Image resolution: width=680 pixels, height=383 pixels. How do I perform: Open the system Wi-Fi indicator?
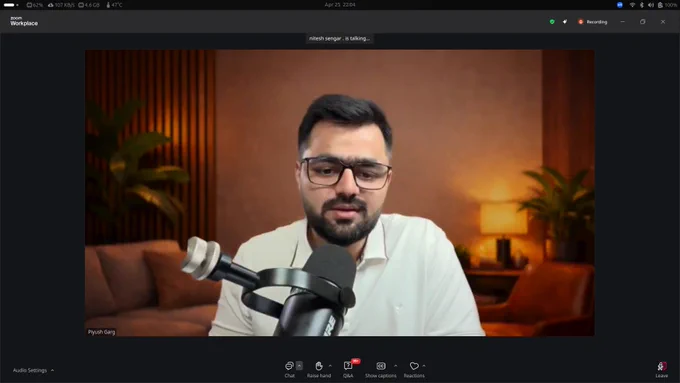(632, 5)
